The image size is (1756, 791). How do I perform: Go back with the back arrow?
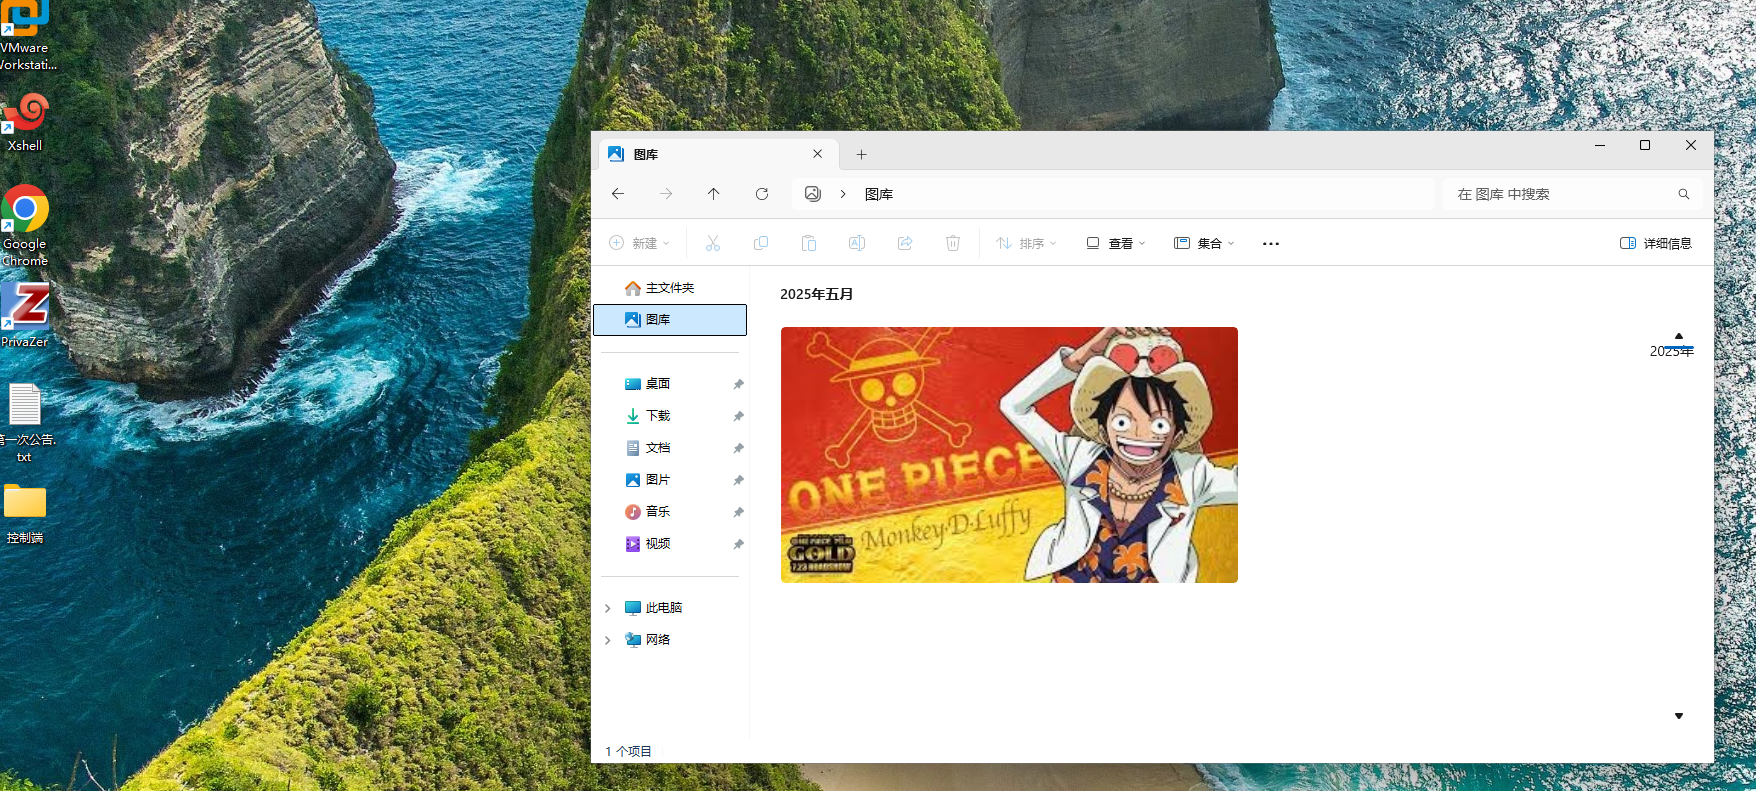(x=618, y=194)
